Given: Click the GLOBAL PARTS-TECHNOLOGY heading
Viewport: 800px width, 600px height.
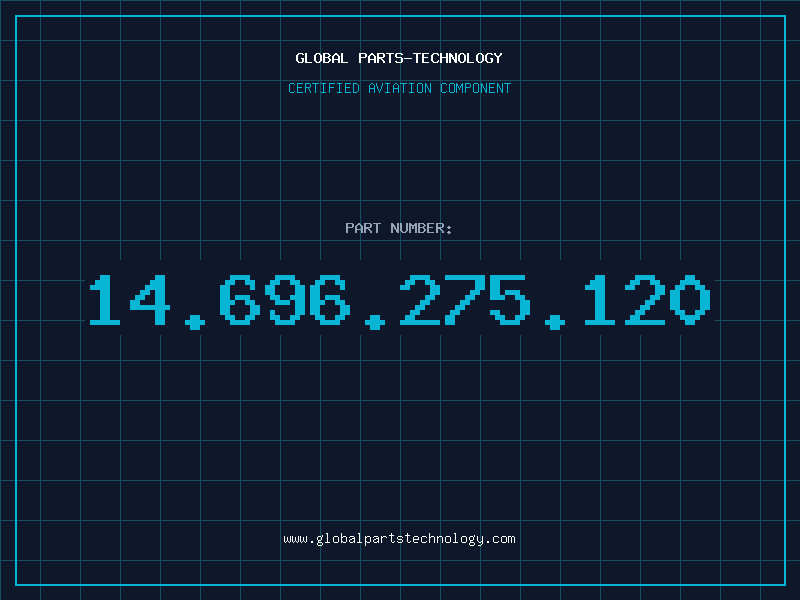Looking at the screenshot, I should [x=399, y=58].
